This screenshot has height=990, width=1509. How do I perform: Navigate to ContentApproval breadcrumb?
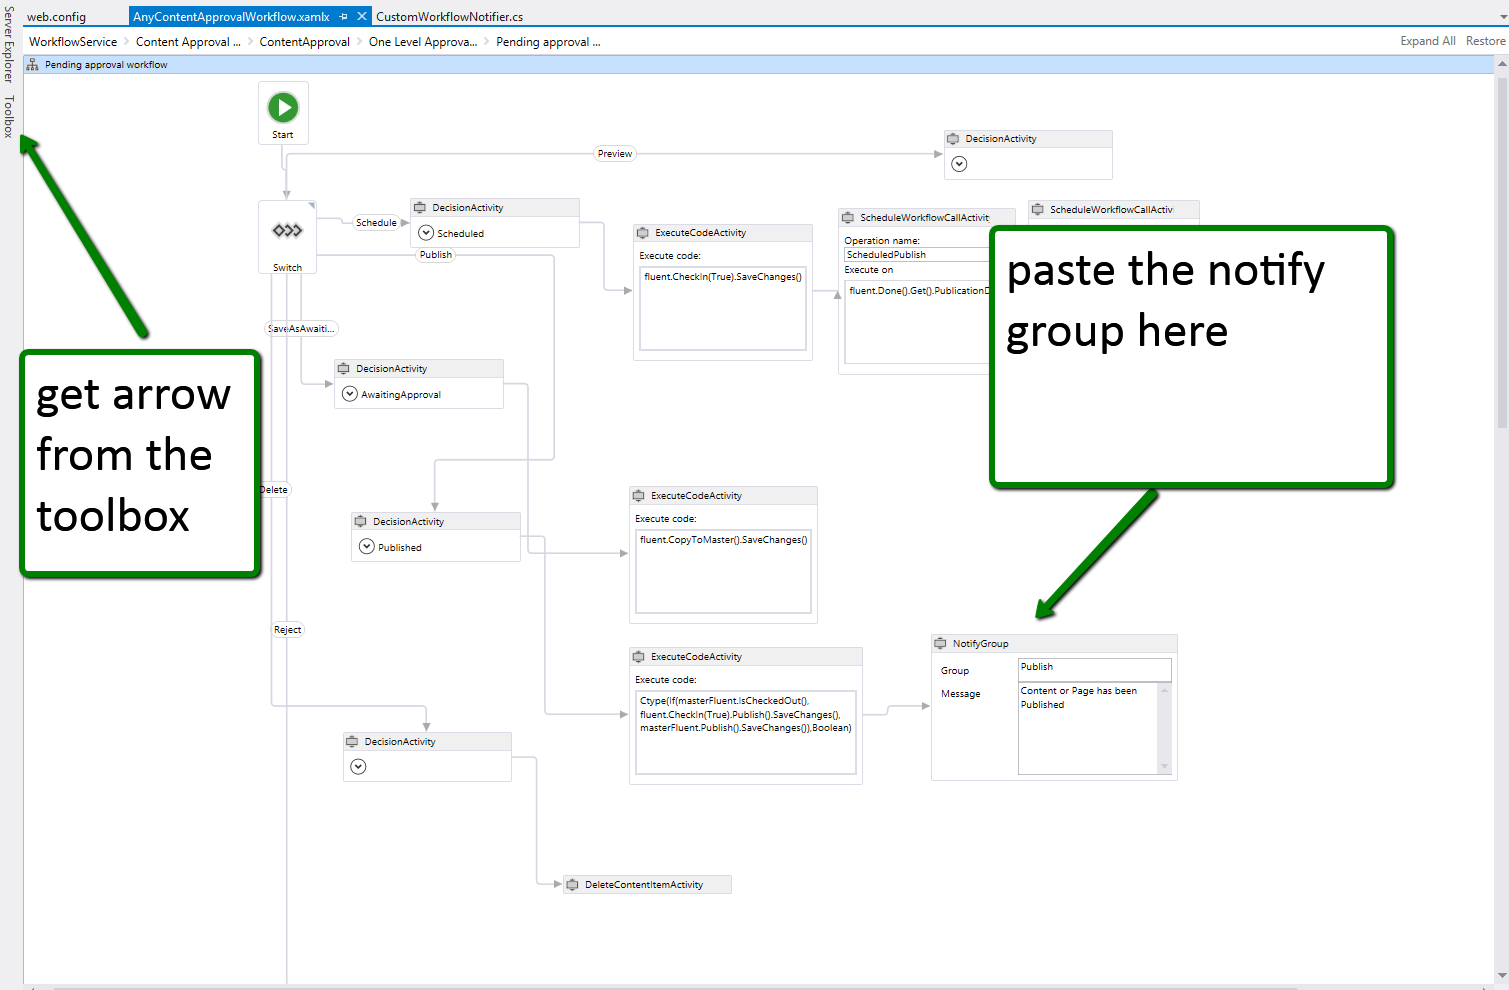coord(304,42)
